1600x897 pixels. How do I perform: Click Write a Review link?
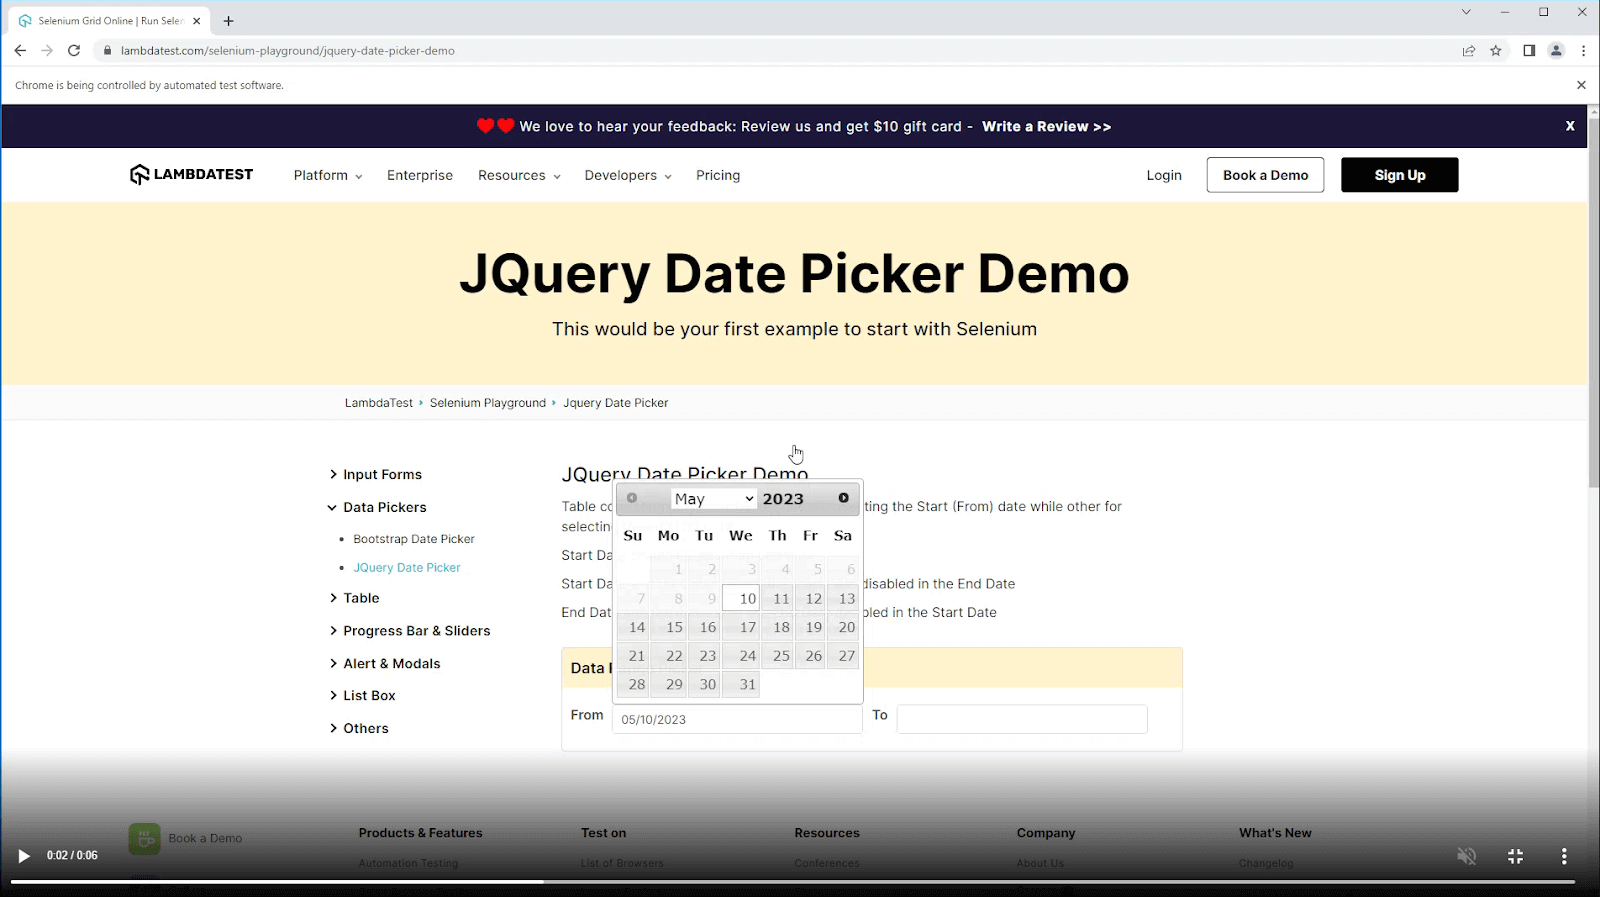click(1046, 126)
